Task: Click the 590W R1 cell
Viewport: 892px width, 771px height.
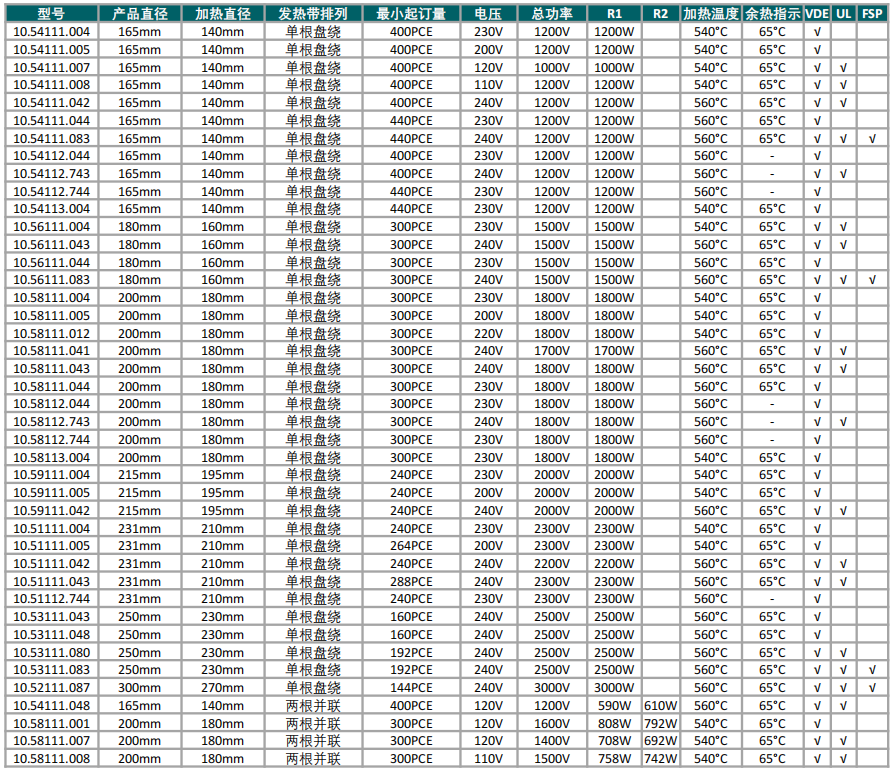Action: pos(614,705)
